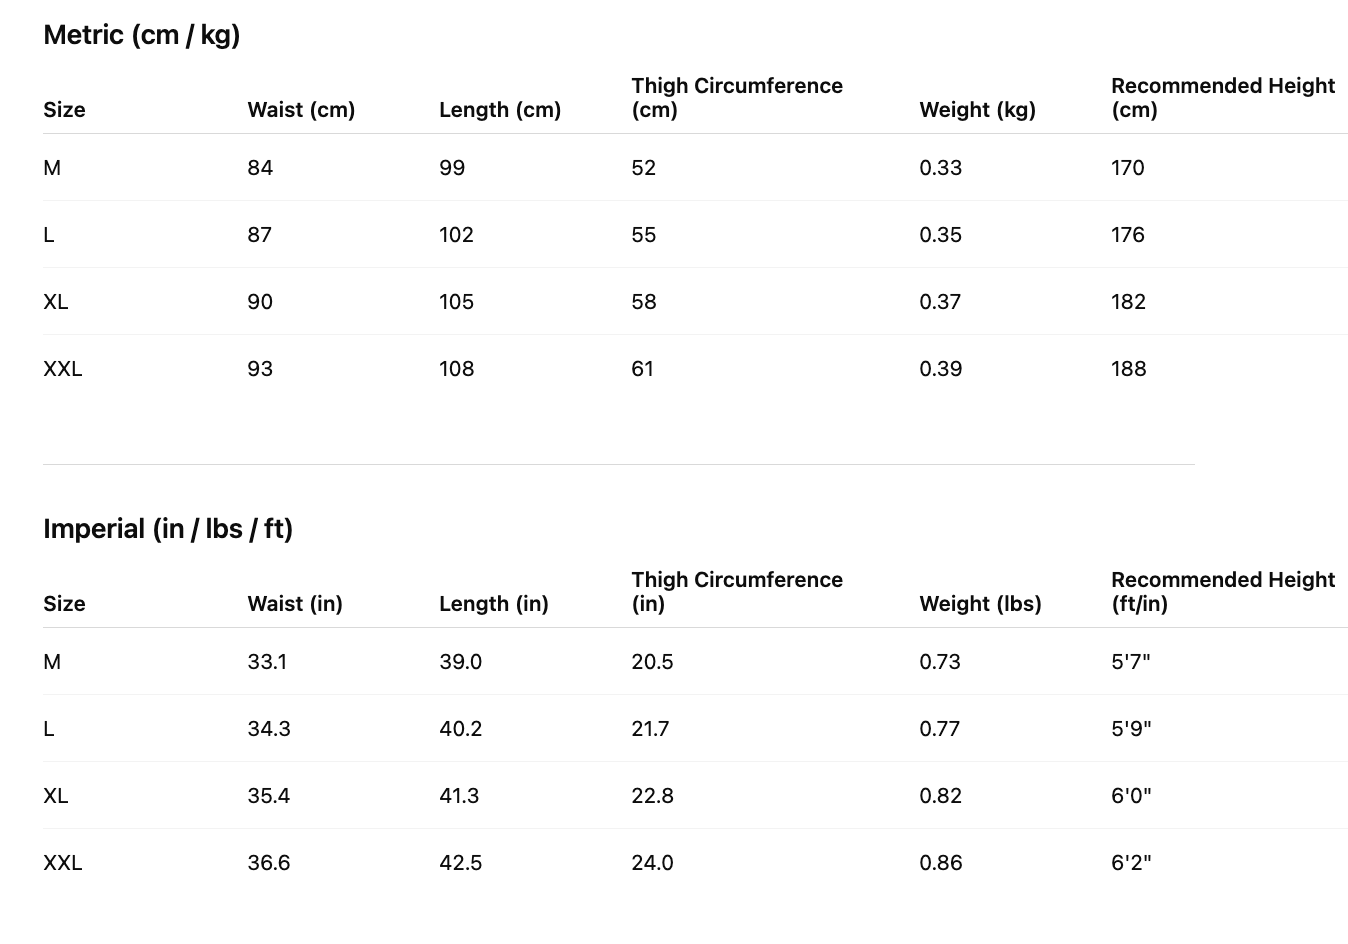Select the 6'2" recommended height cell
This screenshot has height=944, width=1348.
click(x=1131, y=863)
